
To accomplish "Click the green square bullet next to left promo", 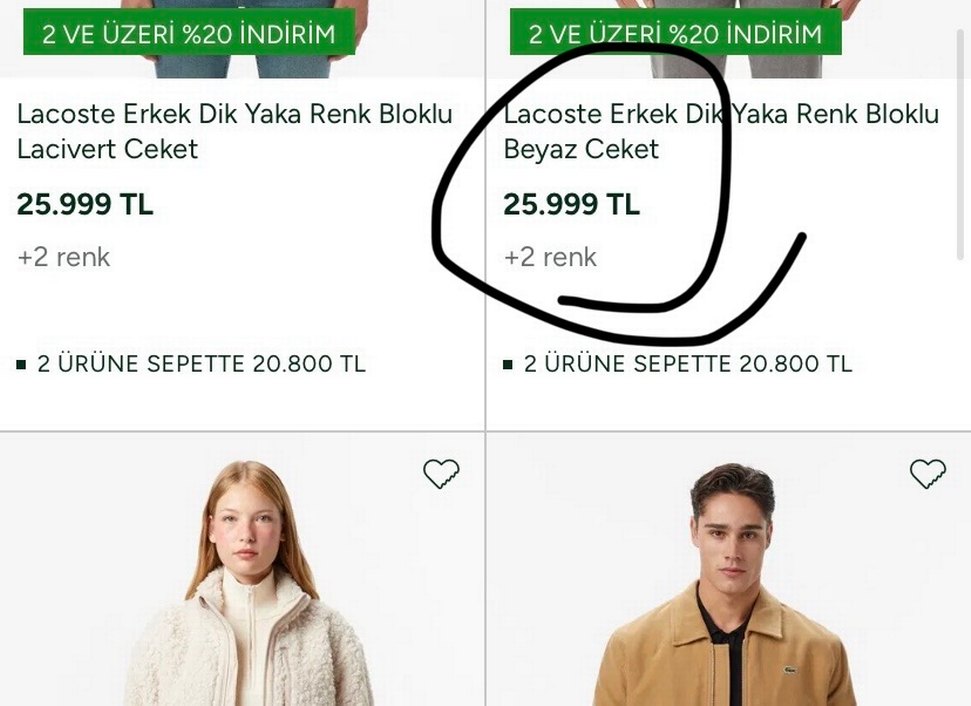I will point(23,364).
